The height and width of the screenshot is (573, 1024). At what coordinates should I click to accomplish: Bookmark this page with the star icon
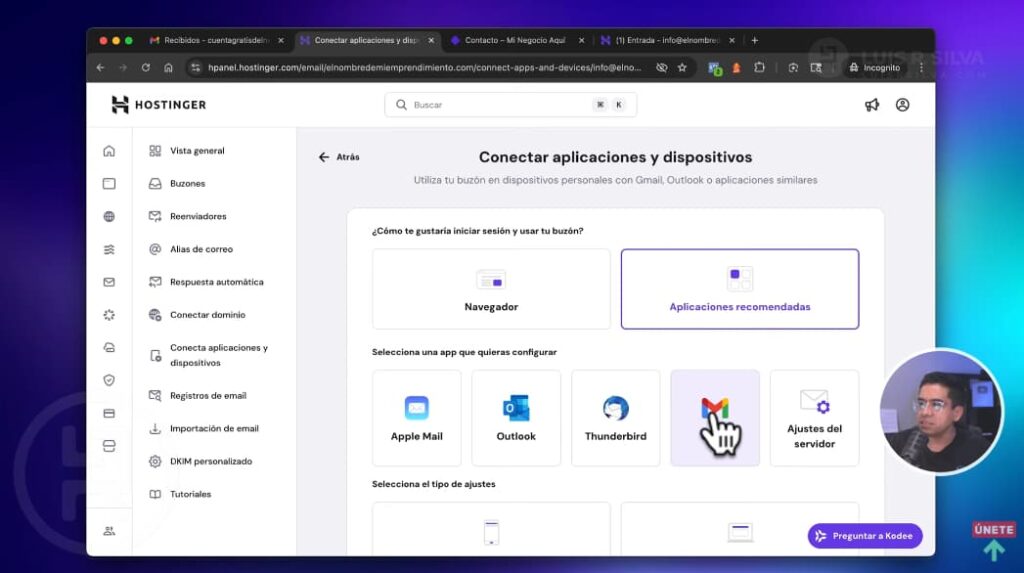point(682,67)
